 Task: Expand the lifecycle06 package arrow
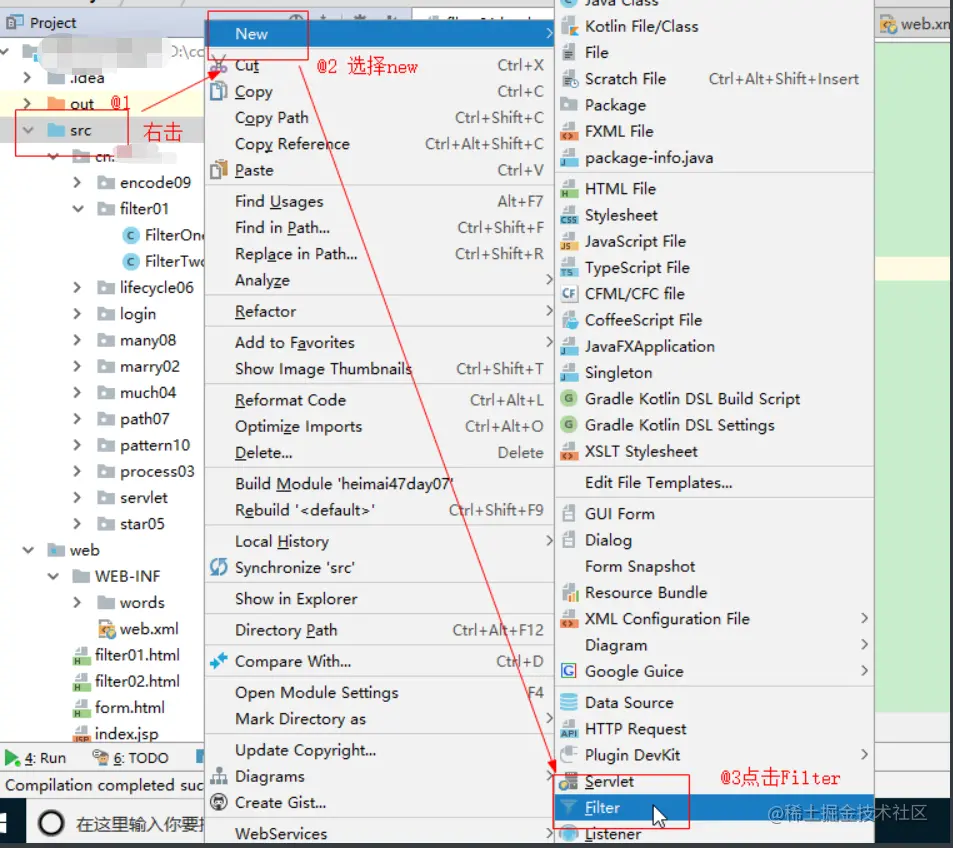coord(77,288)
